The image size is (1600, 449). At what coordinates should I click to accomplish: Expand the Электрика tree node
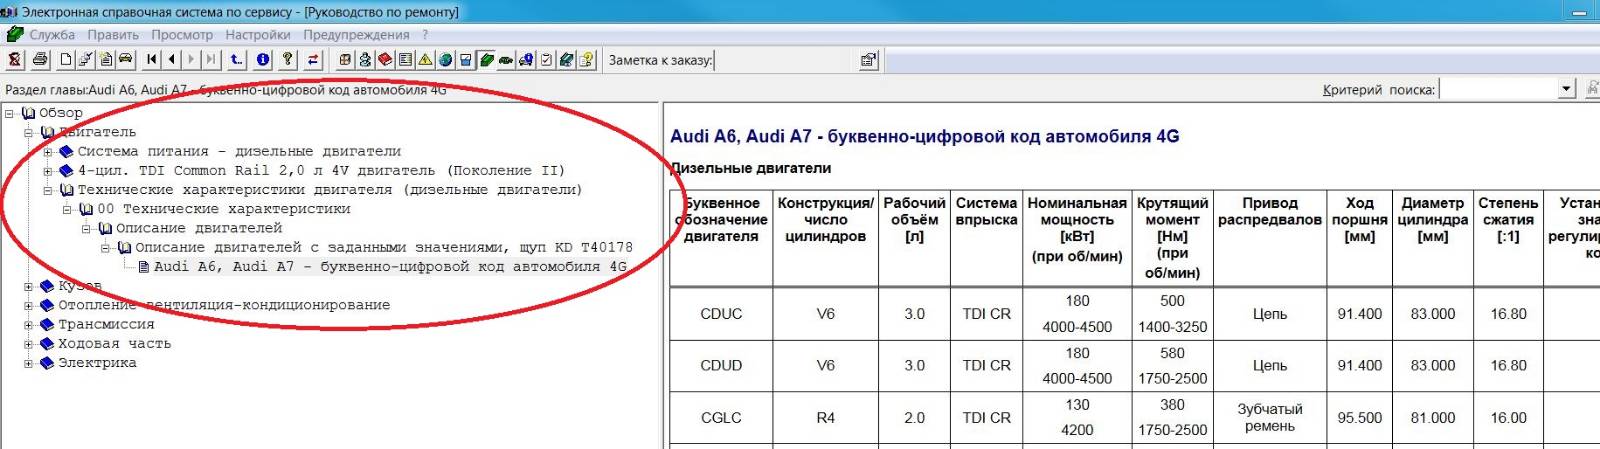click(29, 363)
